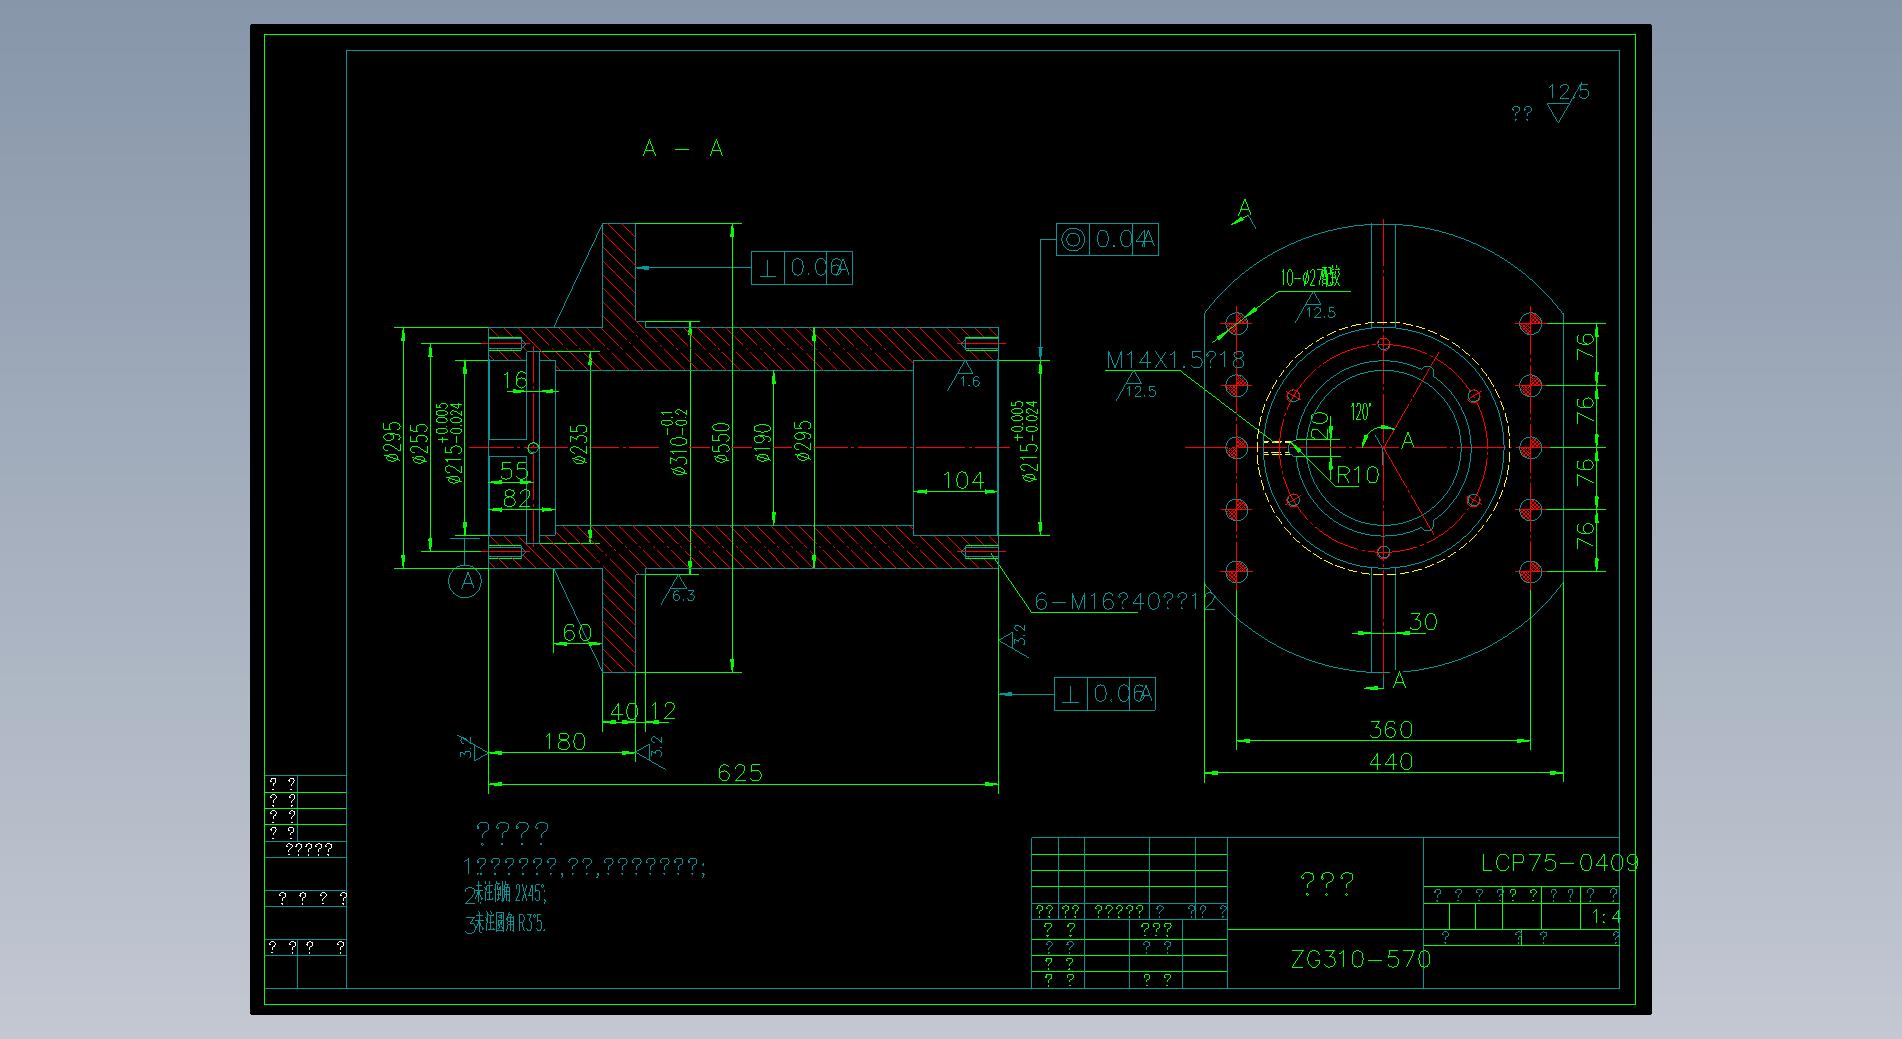Image resolution: width=1902 pixels, height=1039 pixels.
Task: Click the 360 hole spacing dimension
Action: 1390,729
